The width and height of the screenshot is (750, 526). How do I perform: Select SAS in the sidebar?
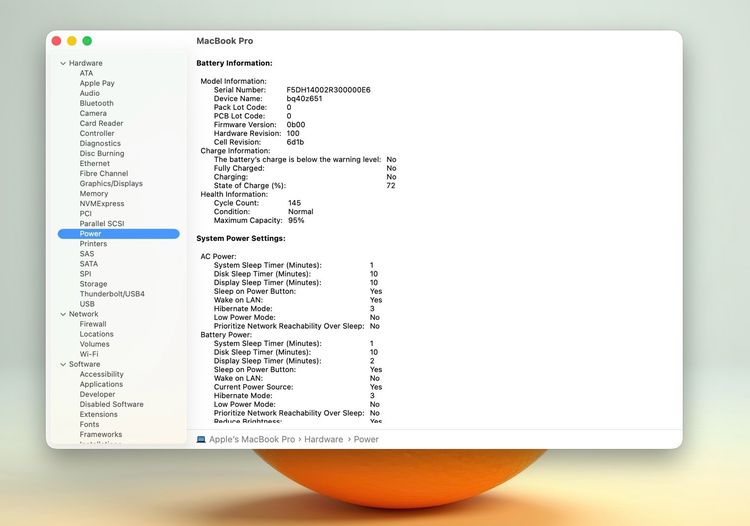click(87, 254)
